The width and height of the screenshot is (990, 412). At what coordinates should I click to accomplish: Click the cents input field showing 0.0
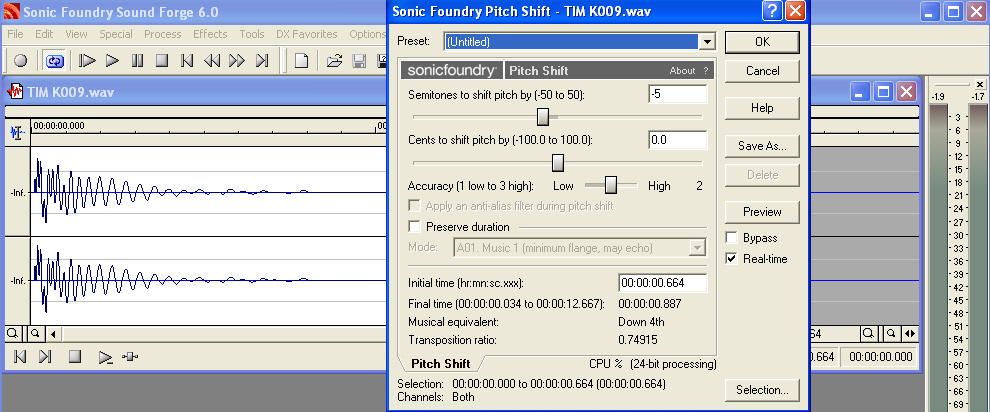click(677, 140)
